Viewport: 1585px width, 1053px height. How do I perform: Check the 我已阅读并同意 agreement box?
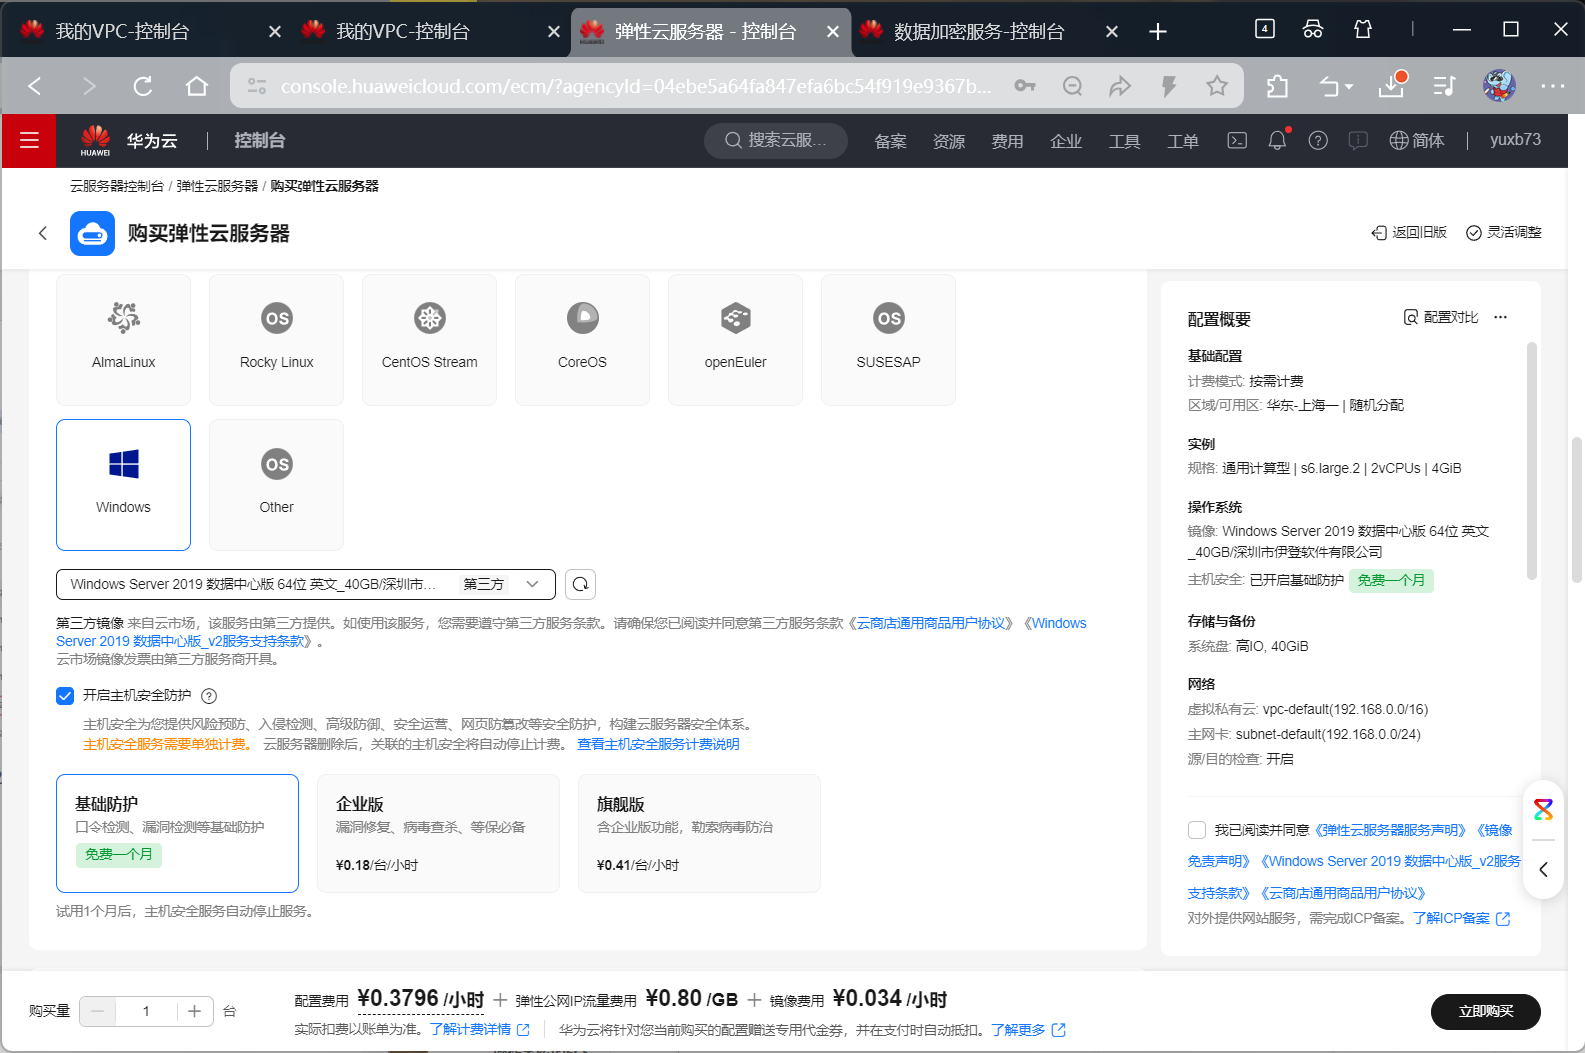point(1196,830)
